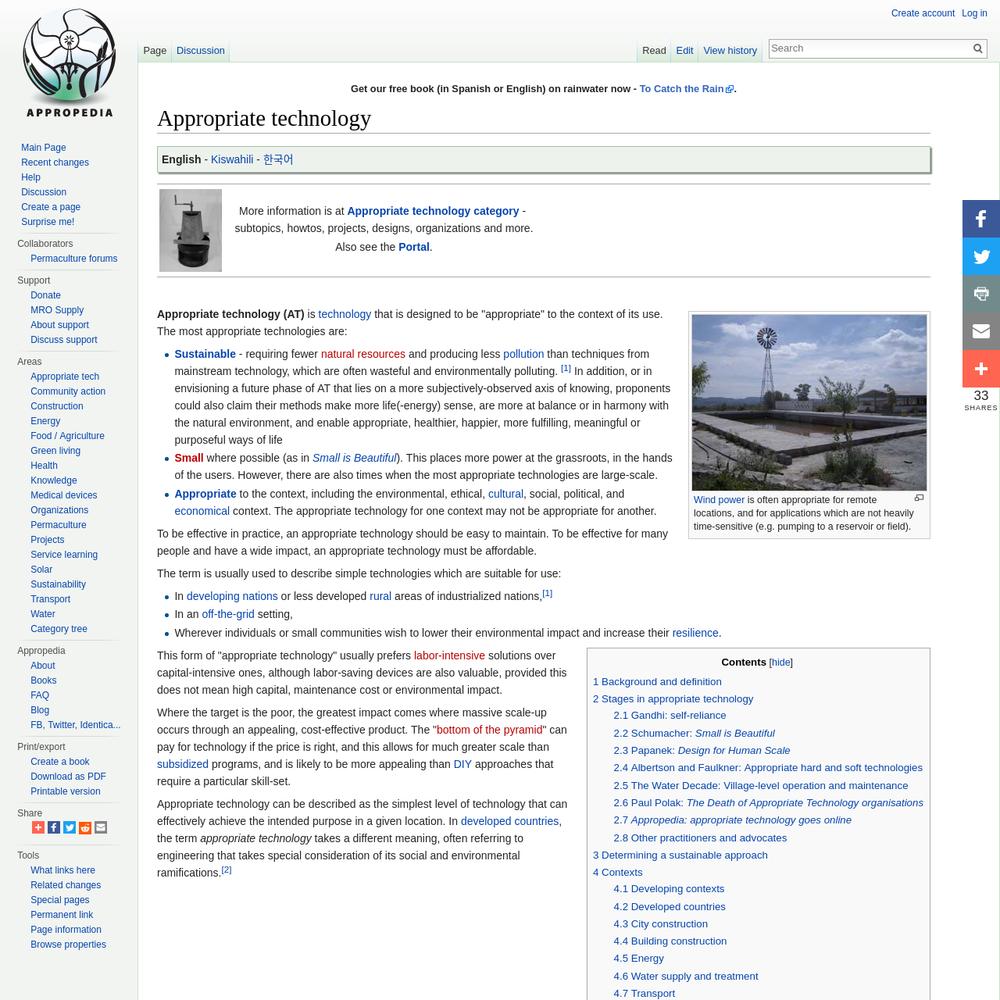
Task: Open Printable version link
Action: [65, 791]
